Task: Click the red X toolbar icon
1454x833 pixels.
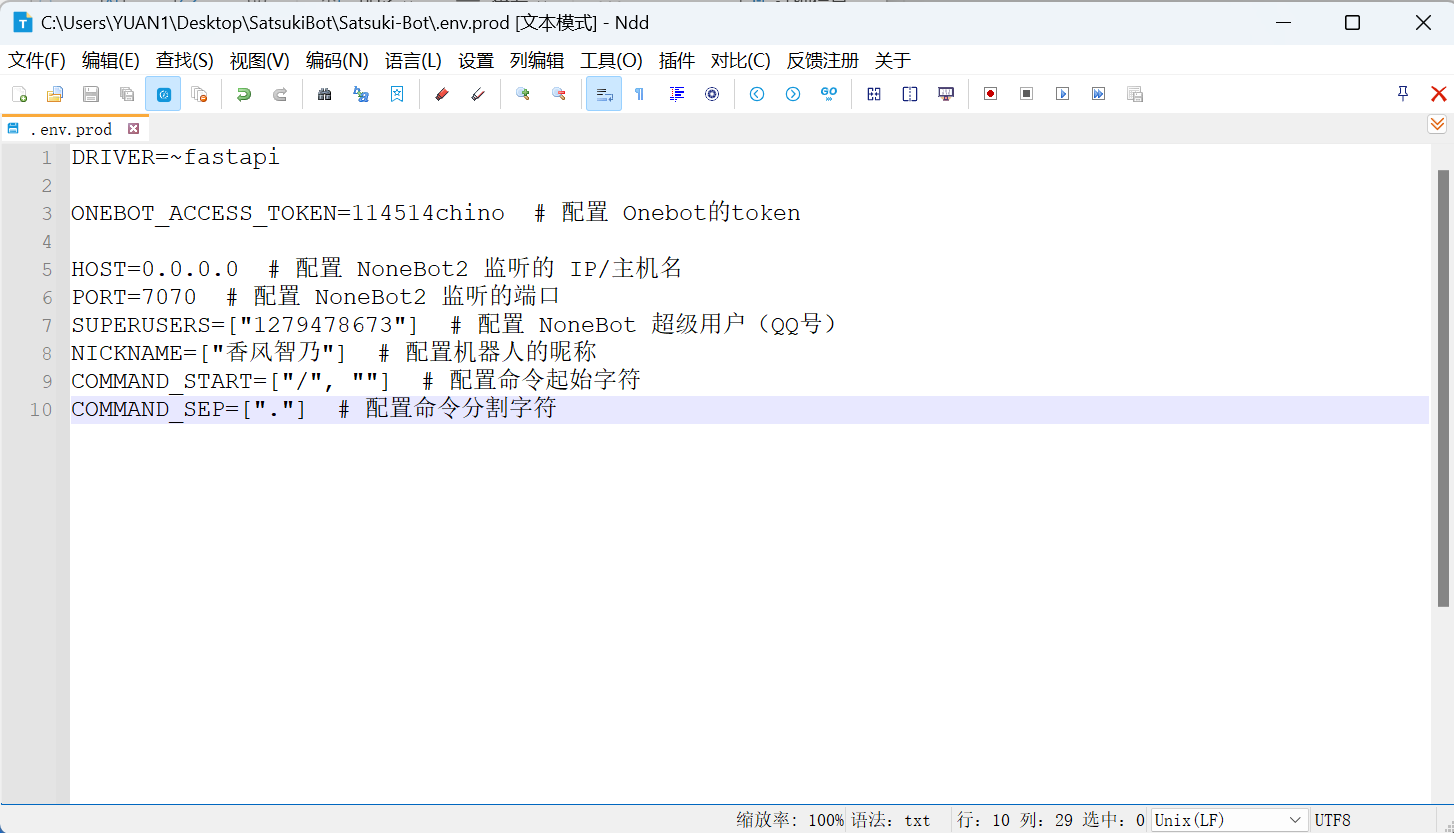Action: coord(1439,94)
